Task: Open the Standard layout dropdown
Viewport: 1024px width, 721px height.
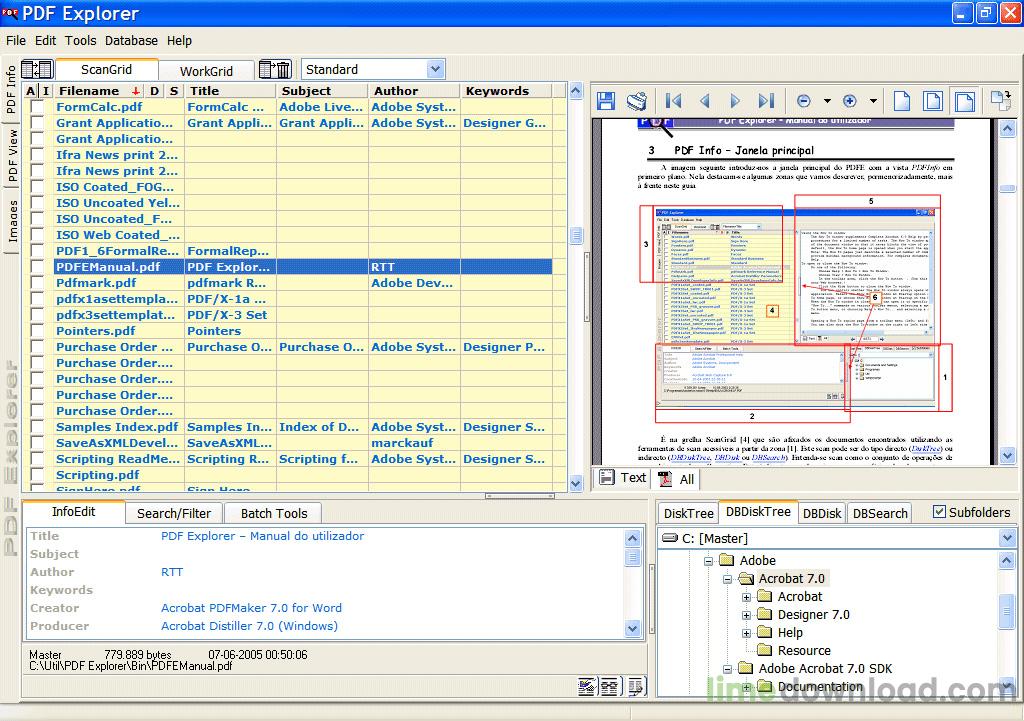Action: coord(435,69)
